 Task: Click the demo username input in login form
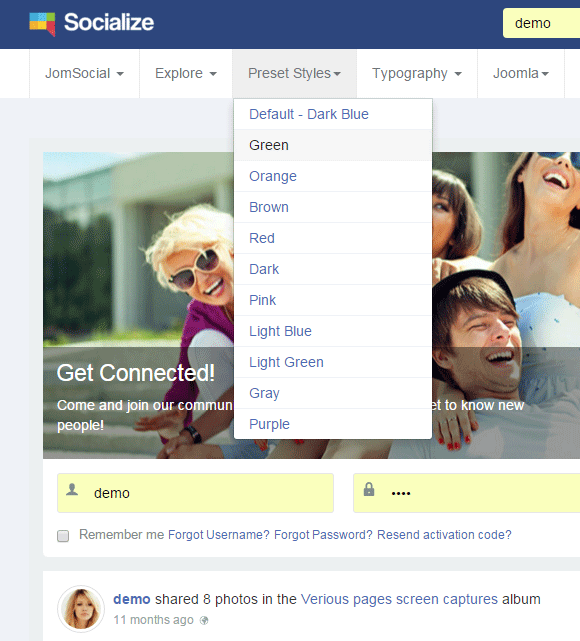195,493
